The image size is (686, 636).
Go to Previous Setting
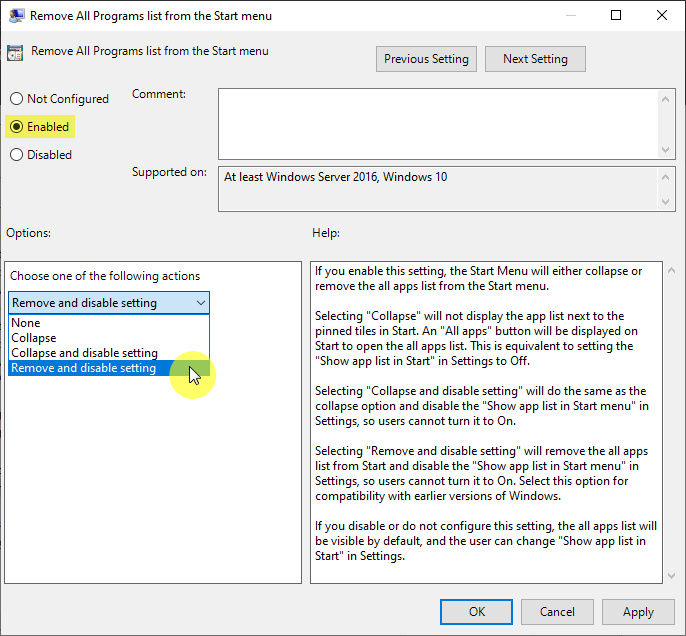tap(426, 59)
